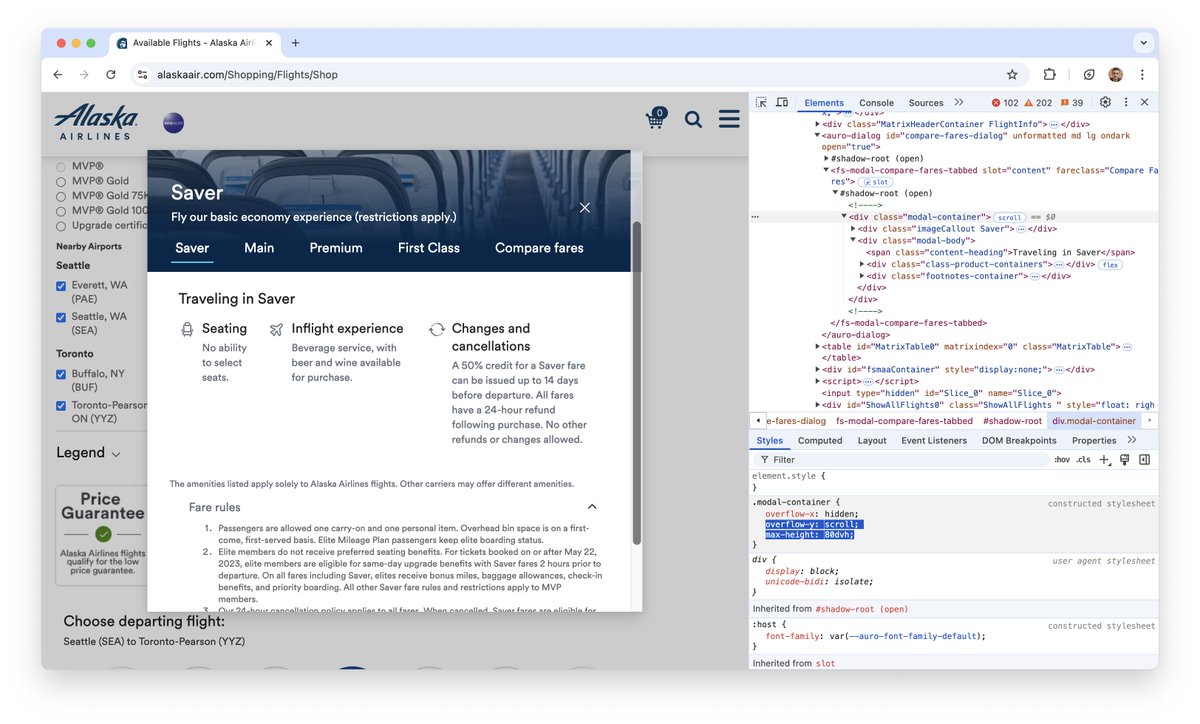This screenshot has width=1200, height=724.
Task: Expand the class-product-containers div node
Action: pyautogui.click(x=862, y=264)
